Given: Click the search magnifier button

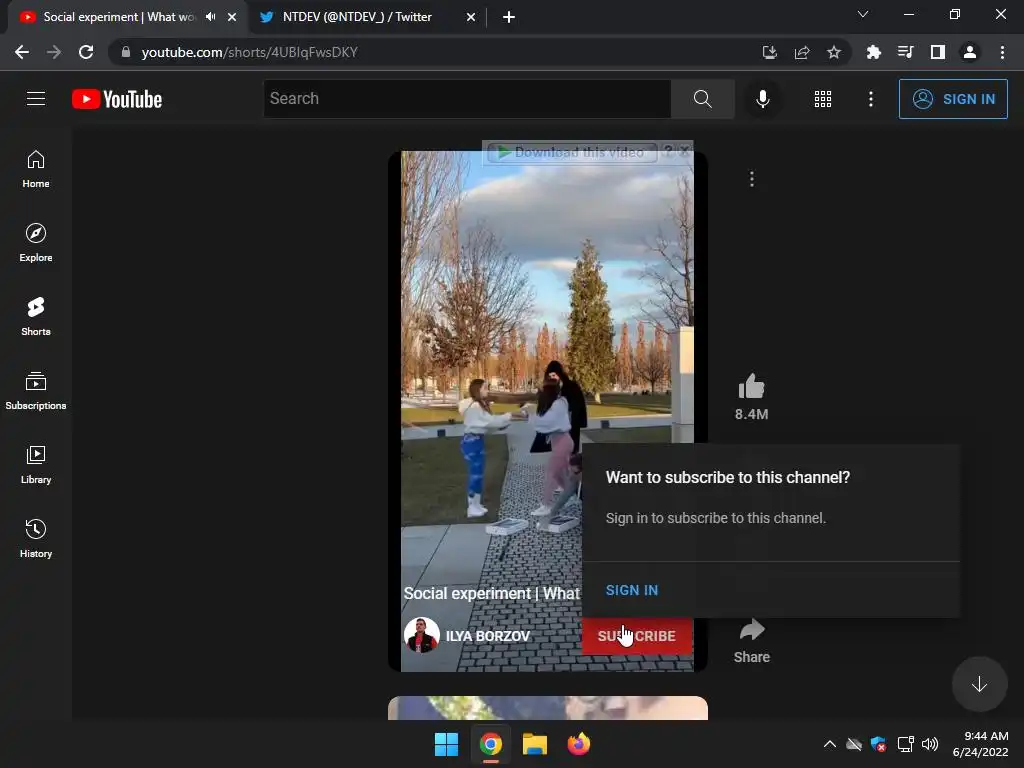Looking at the screenshot, I should 703,99.
